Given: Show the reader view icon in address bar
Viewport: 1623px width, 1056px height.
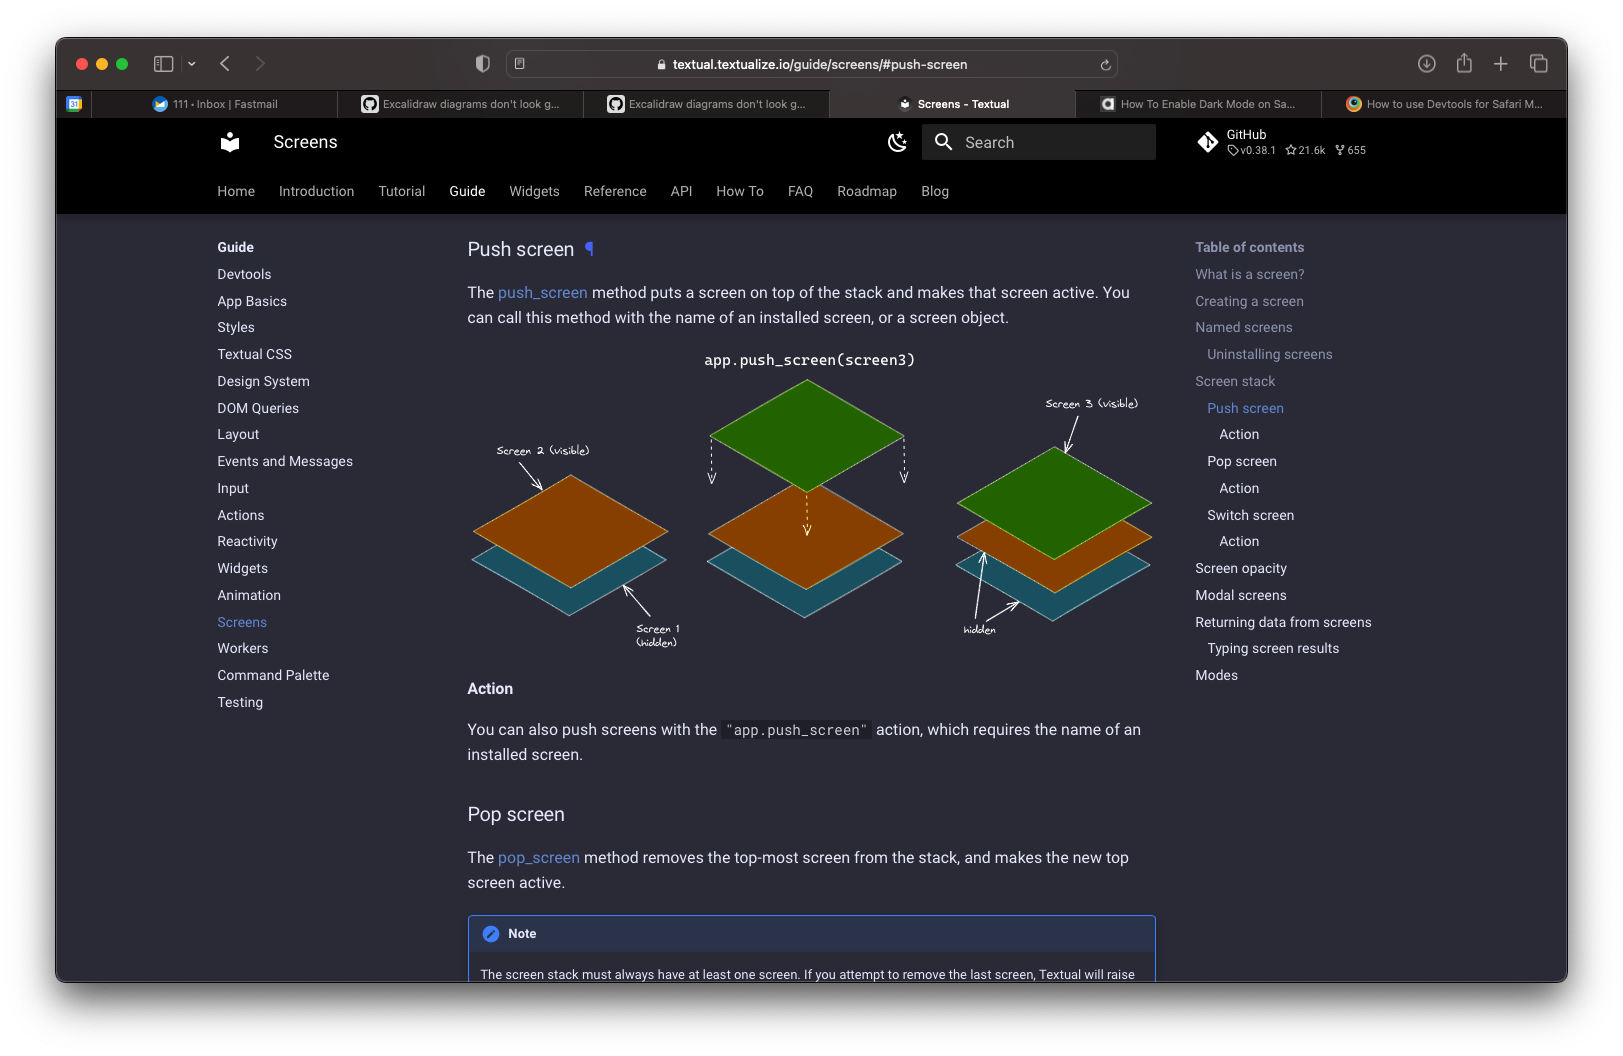Looking at the screenshot, I should [520, 64].
